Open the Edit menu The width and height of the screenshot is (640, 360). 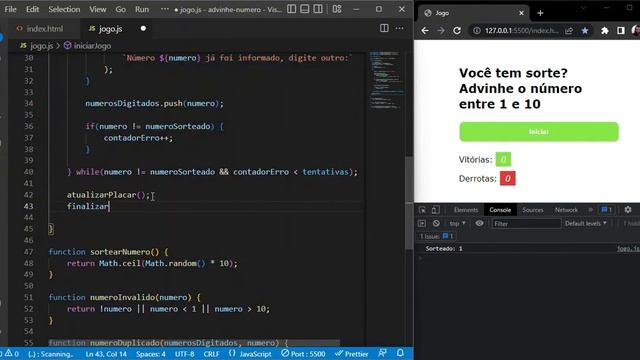(x=32, y=9)
